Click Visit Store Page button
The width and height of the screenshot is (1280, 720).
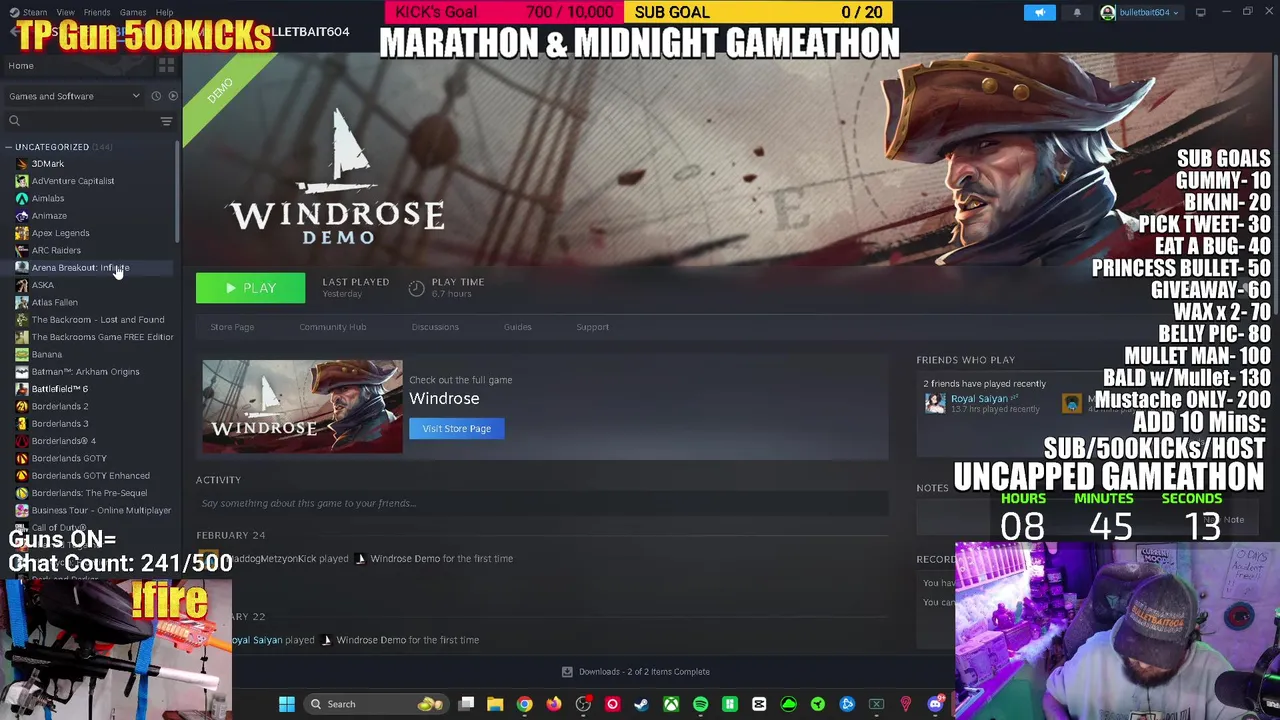(456, 428)
